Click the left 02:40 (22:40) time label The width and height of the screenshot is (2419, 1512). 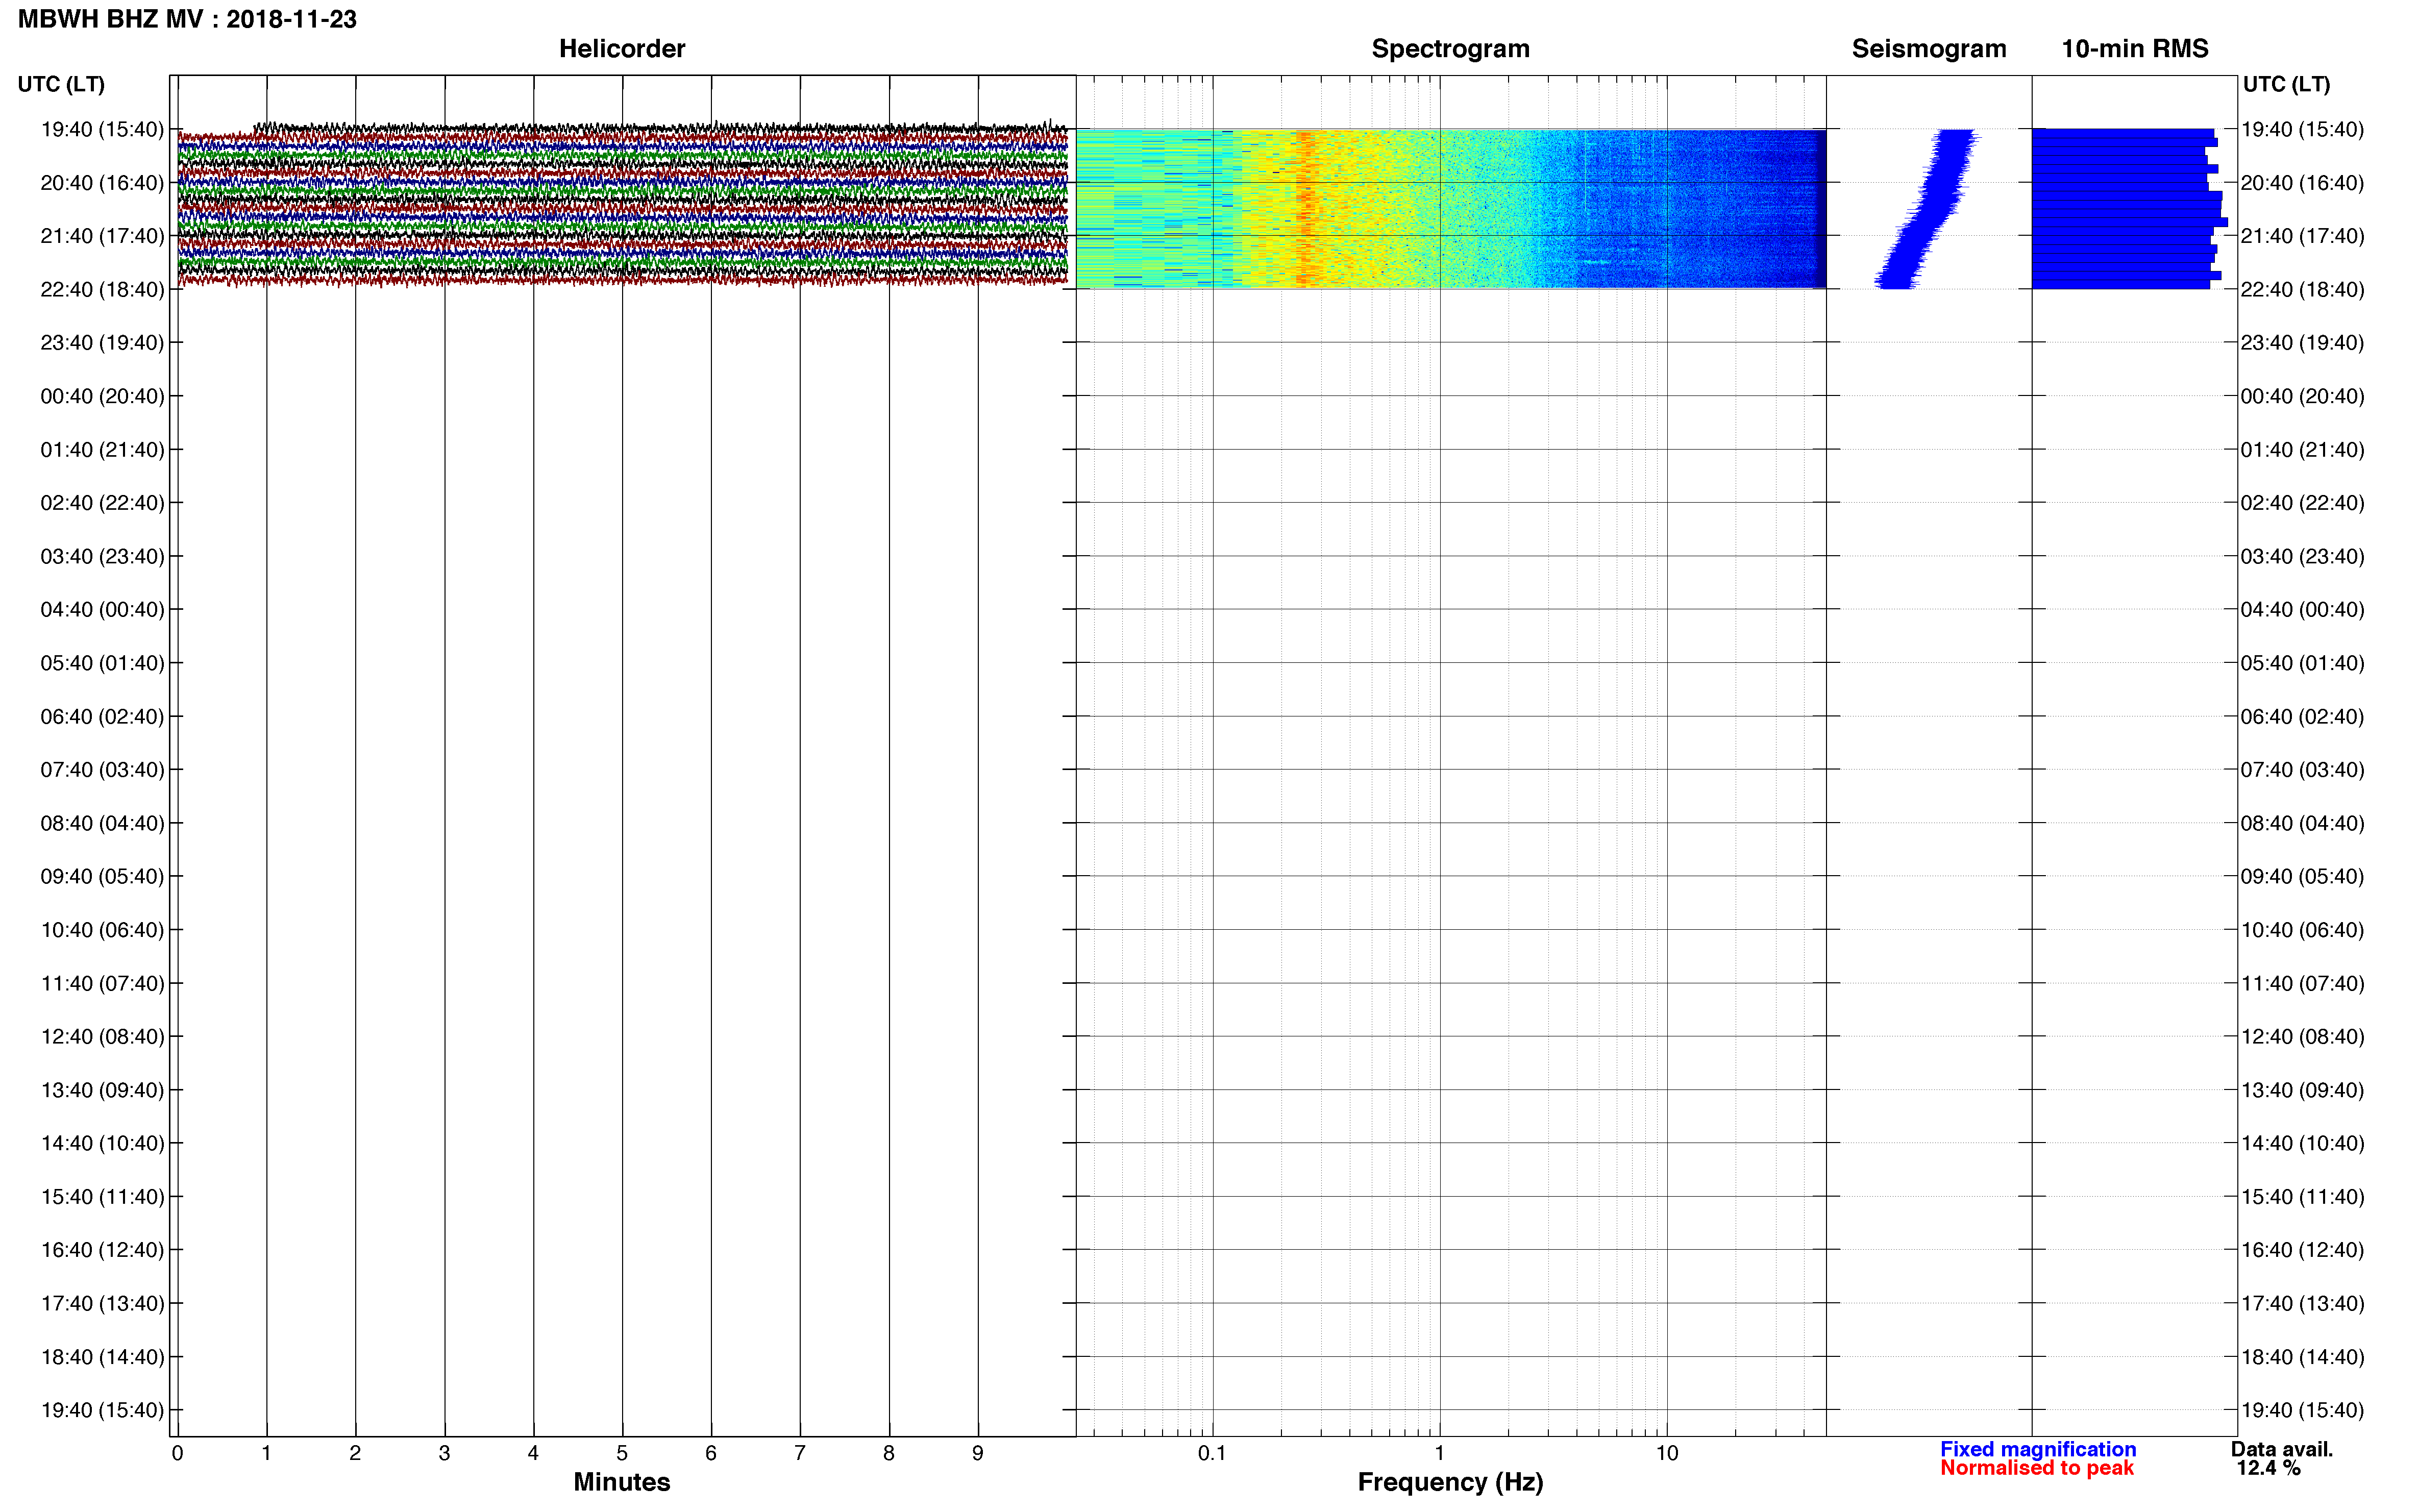(x=102, y=503)
